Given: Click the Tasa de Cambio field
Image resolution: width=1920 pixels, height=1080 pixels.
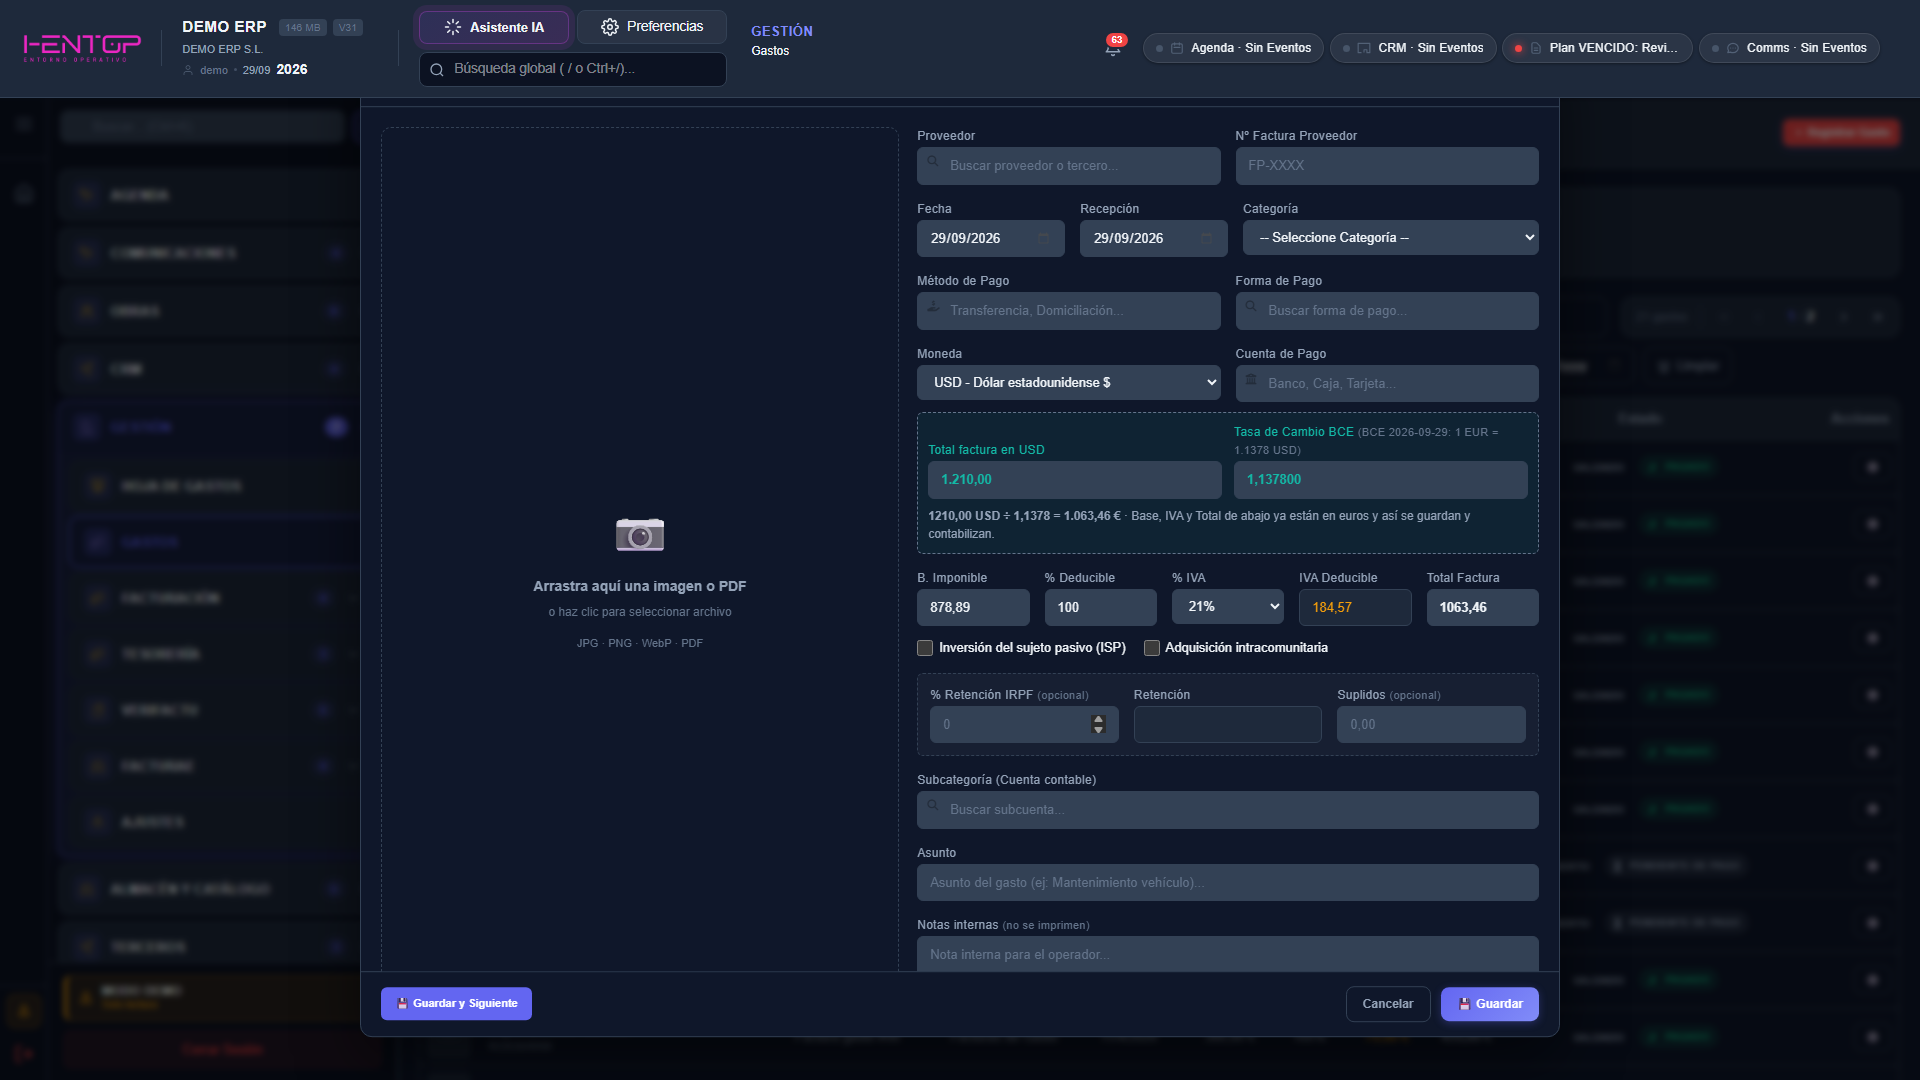Looking at the screenshot, I should pos(1381,480).
